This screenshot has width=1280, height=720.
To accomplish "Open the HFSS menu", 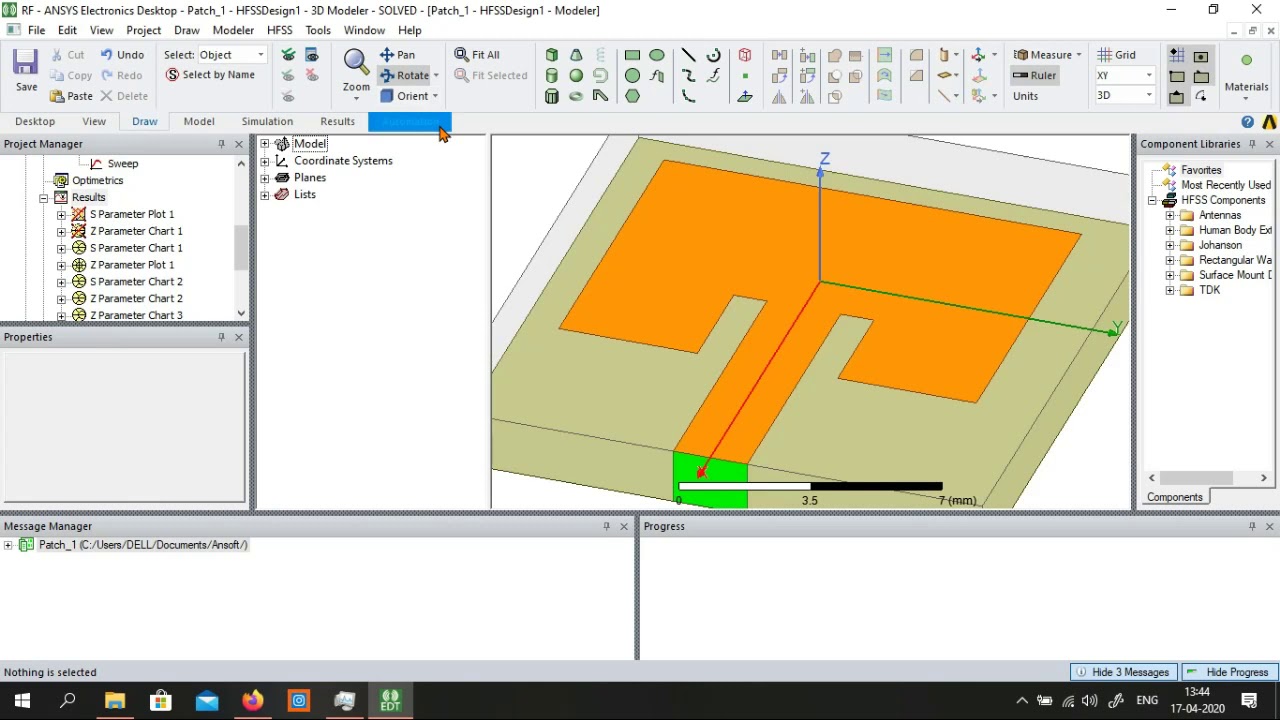I will (279, 30).
